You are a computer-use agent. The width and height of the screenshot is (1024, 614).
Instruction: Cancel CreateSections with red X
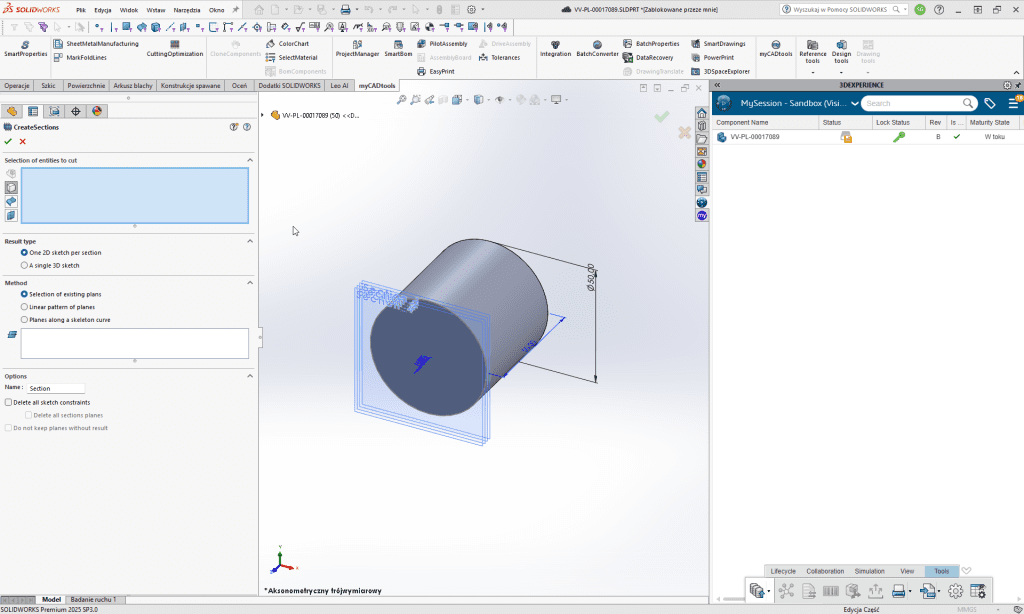coord(23,141)
